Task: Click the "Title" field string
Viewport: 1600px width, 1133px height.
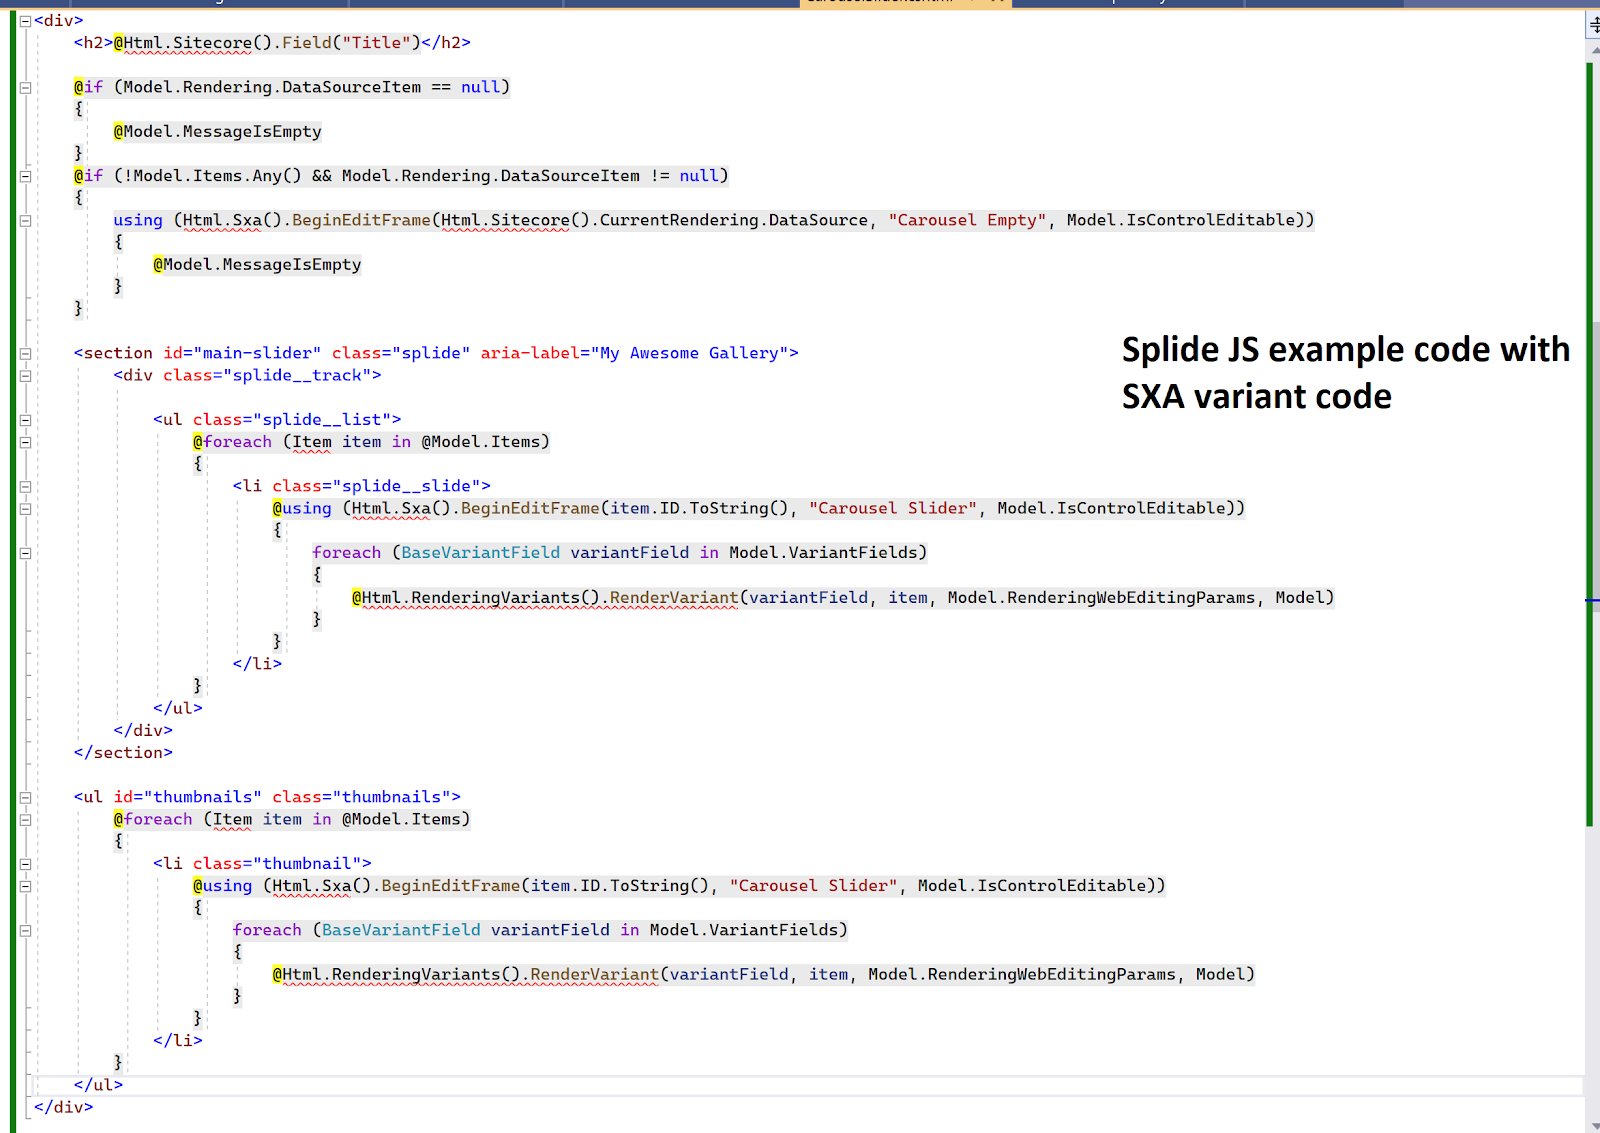Action: pos(376,42)
